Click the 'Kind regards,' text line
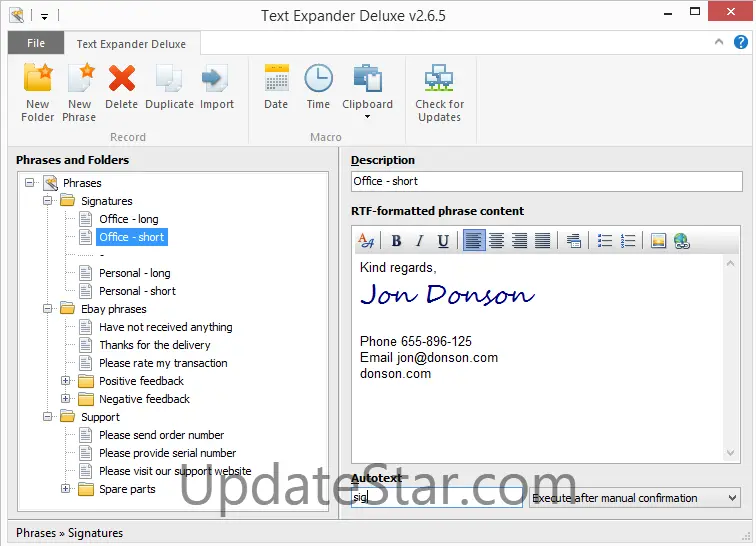This screenshot has height=546, width=756. 398,267
